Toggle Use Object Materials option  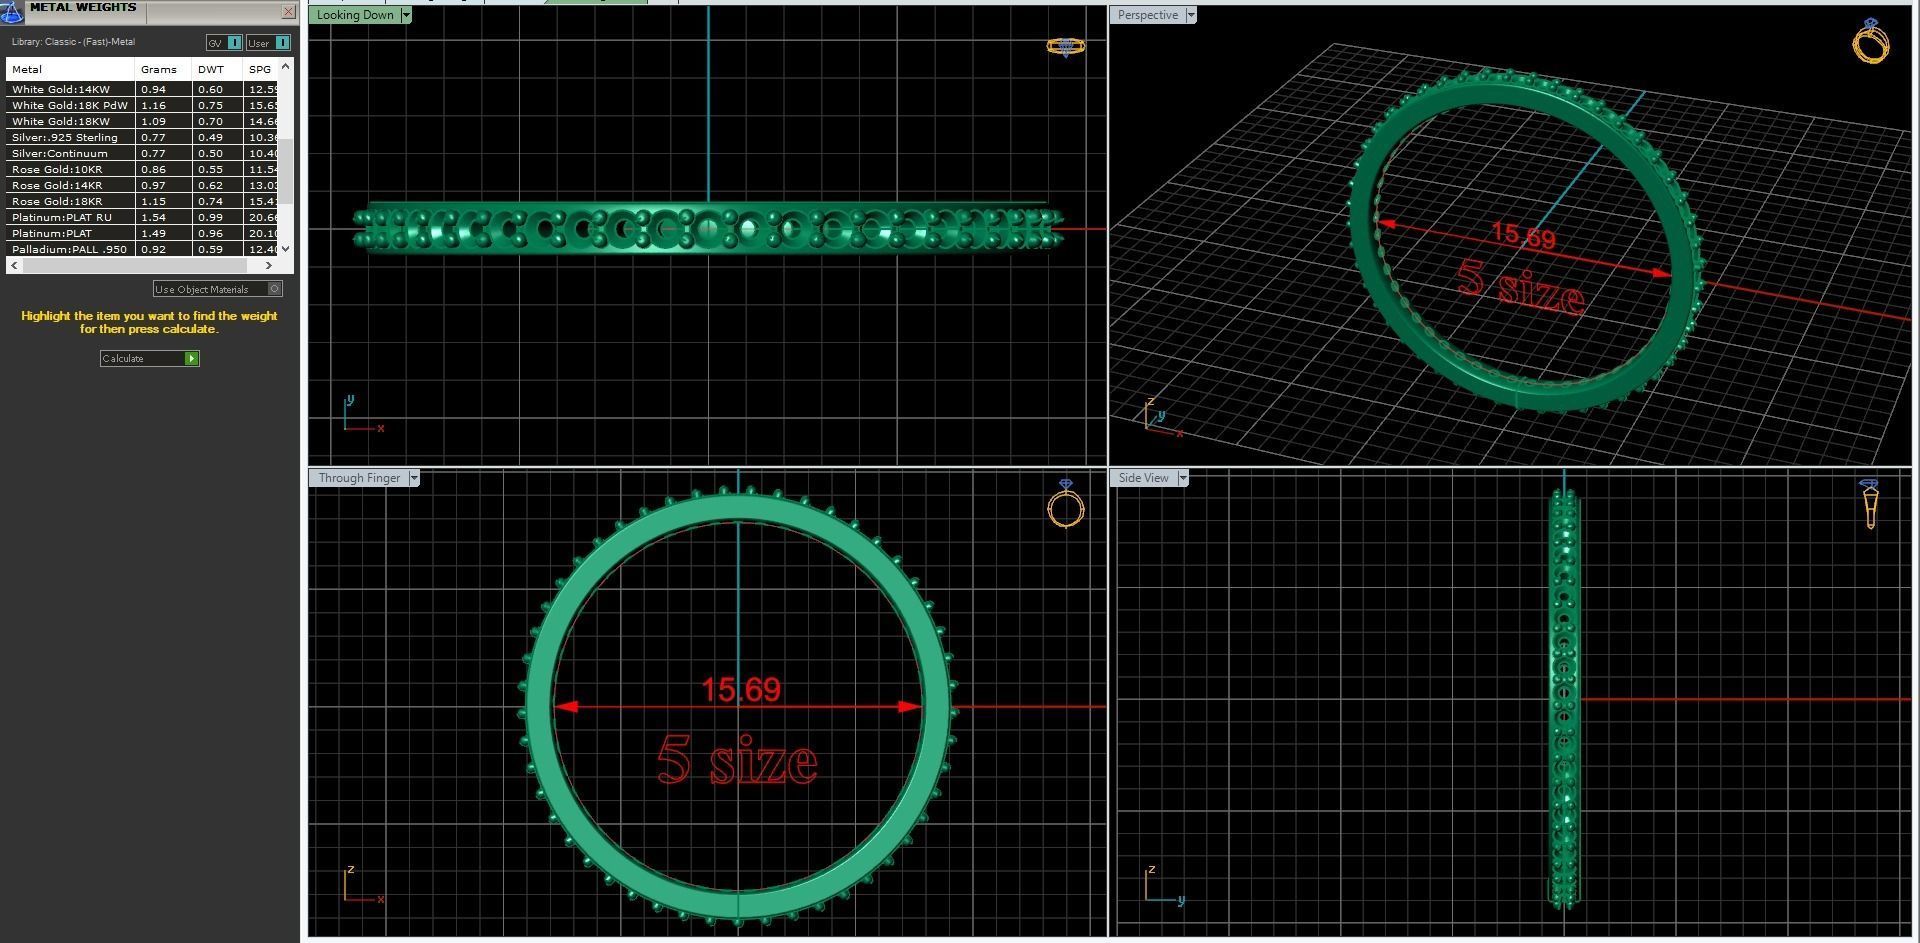[x=218, y=289]
